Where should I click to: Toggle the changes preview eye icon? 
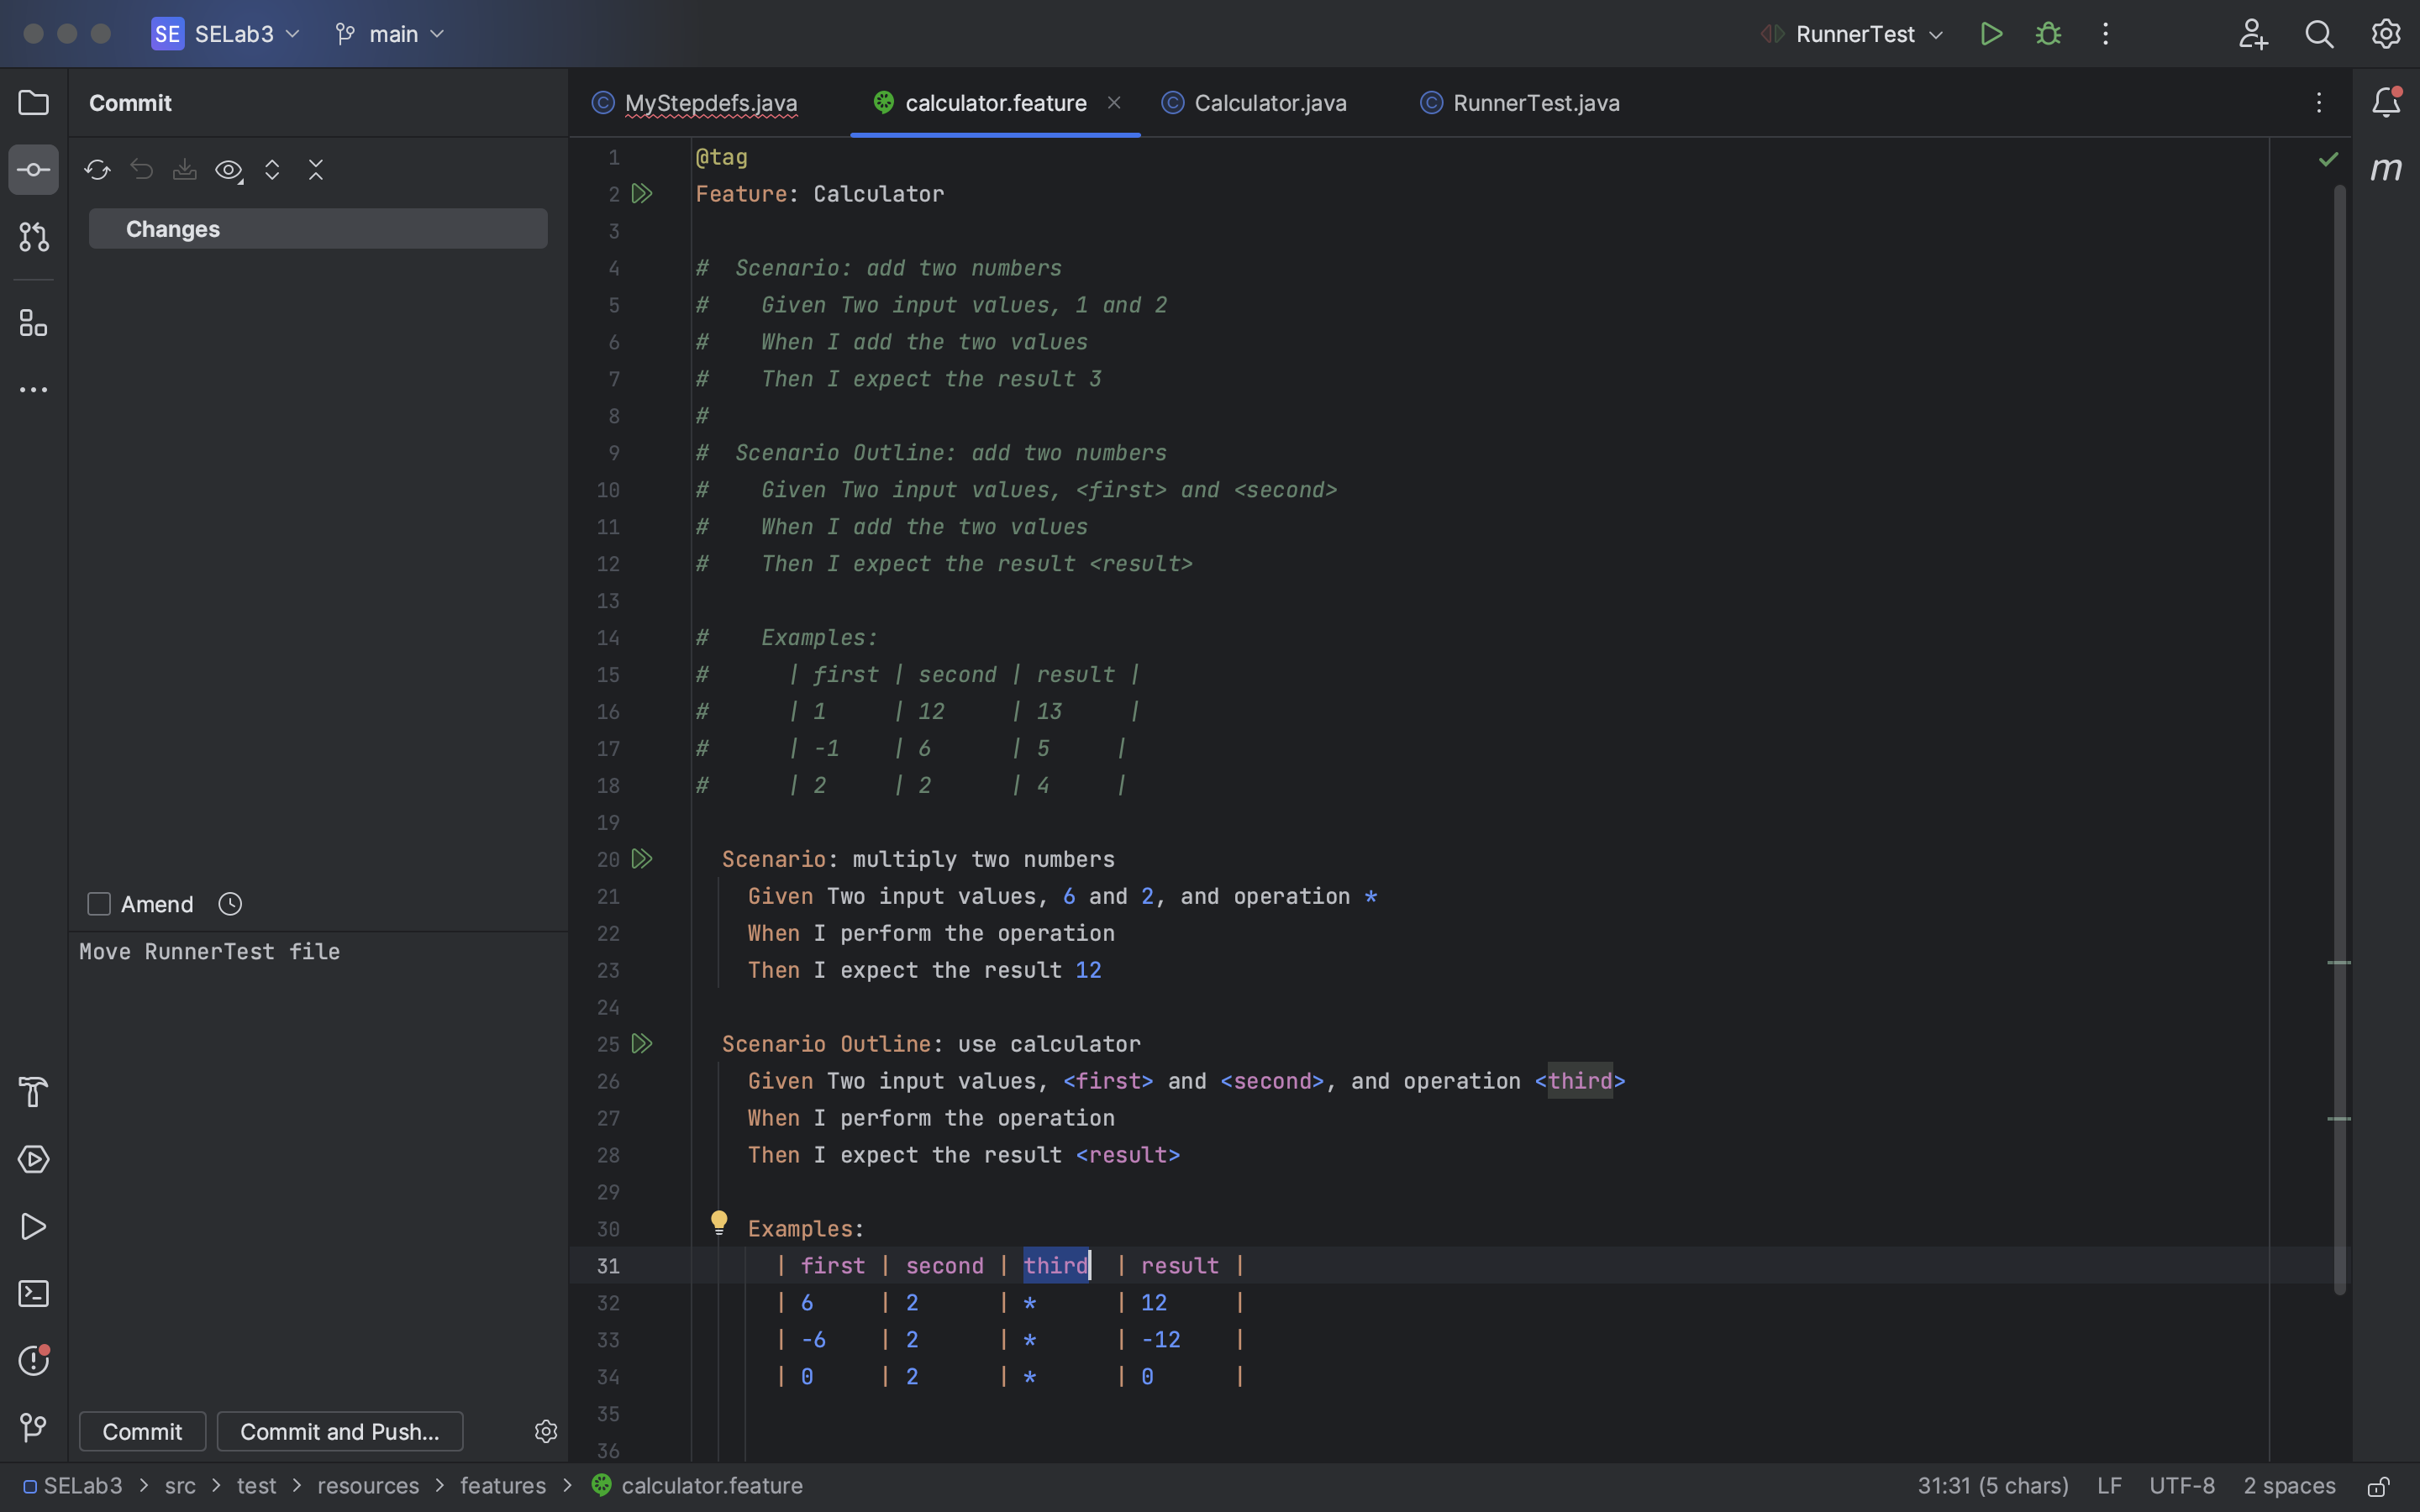(229, 170)
